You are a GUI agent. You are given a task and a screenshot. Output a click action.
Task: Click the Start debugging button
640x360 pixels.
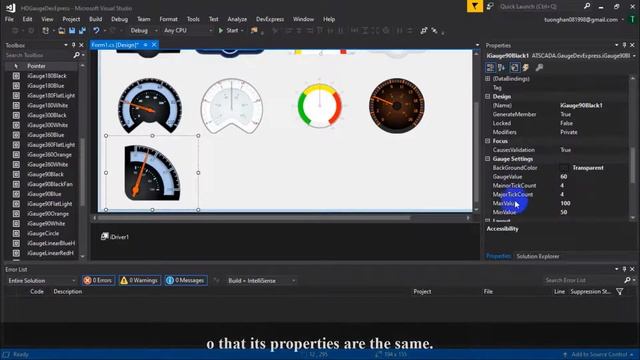(x=229, y=31)
